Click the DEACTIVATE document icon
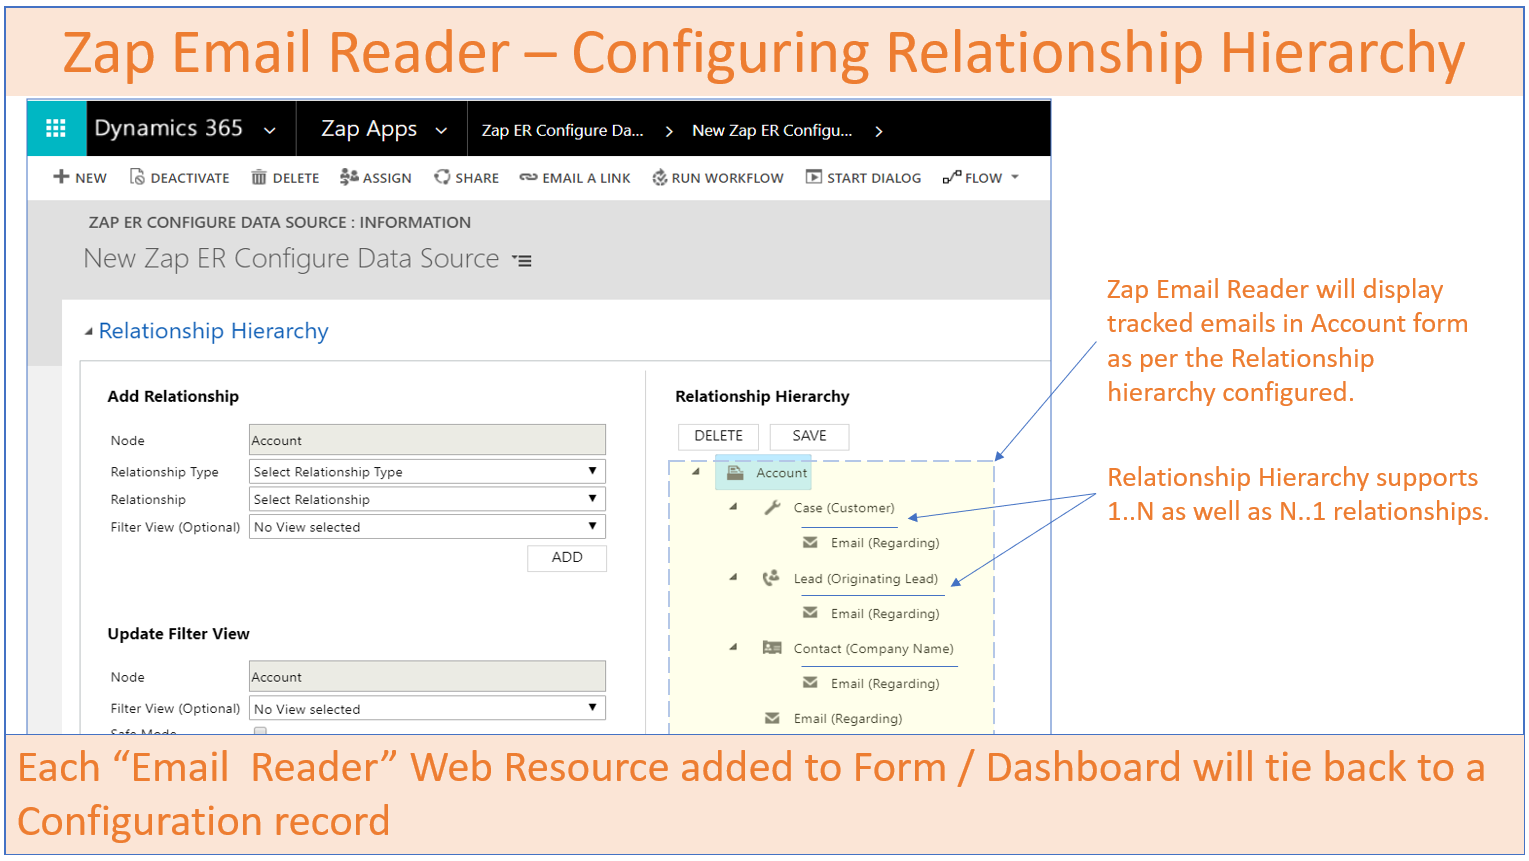 pyautogui.click(x=137, y=177)
